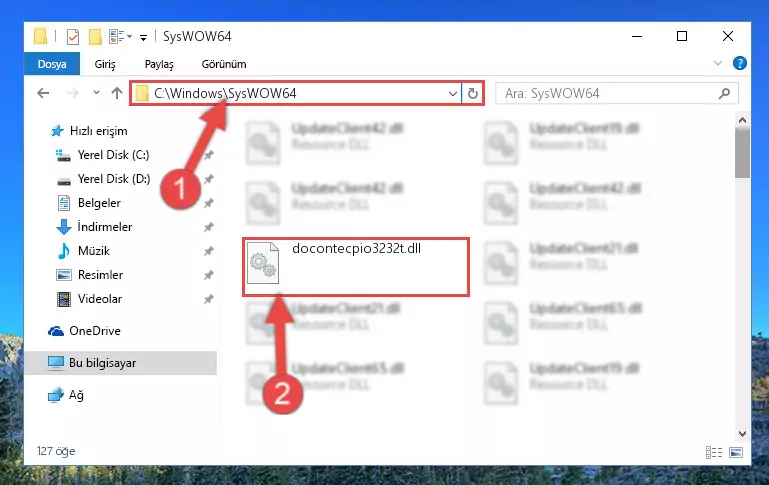Click the New folder icon in title bar

(x=95, y=37)
